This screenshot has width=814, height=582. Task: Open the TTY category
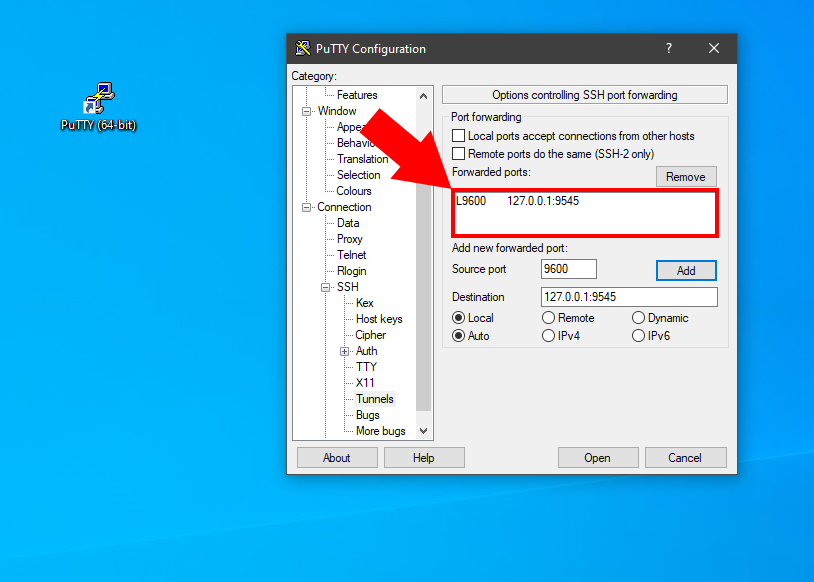[x=366, y=367]
